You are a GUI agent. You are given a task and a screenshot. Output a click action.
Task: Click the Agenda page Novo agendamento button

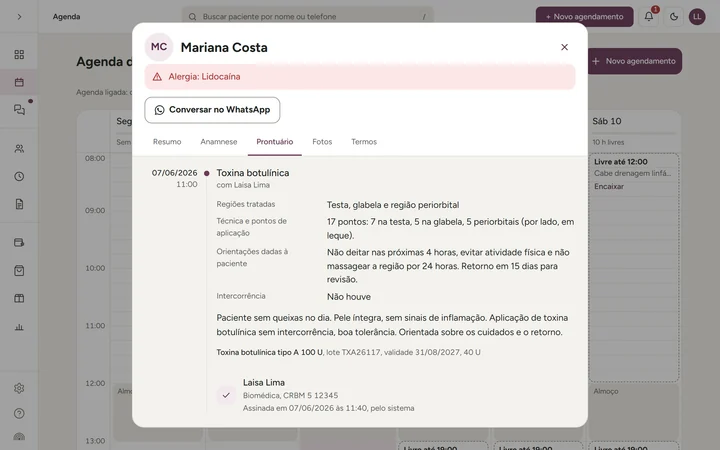click(x=635, y=61)
